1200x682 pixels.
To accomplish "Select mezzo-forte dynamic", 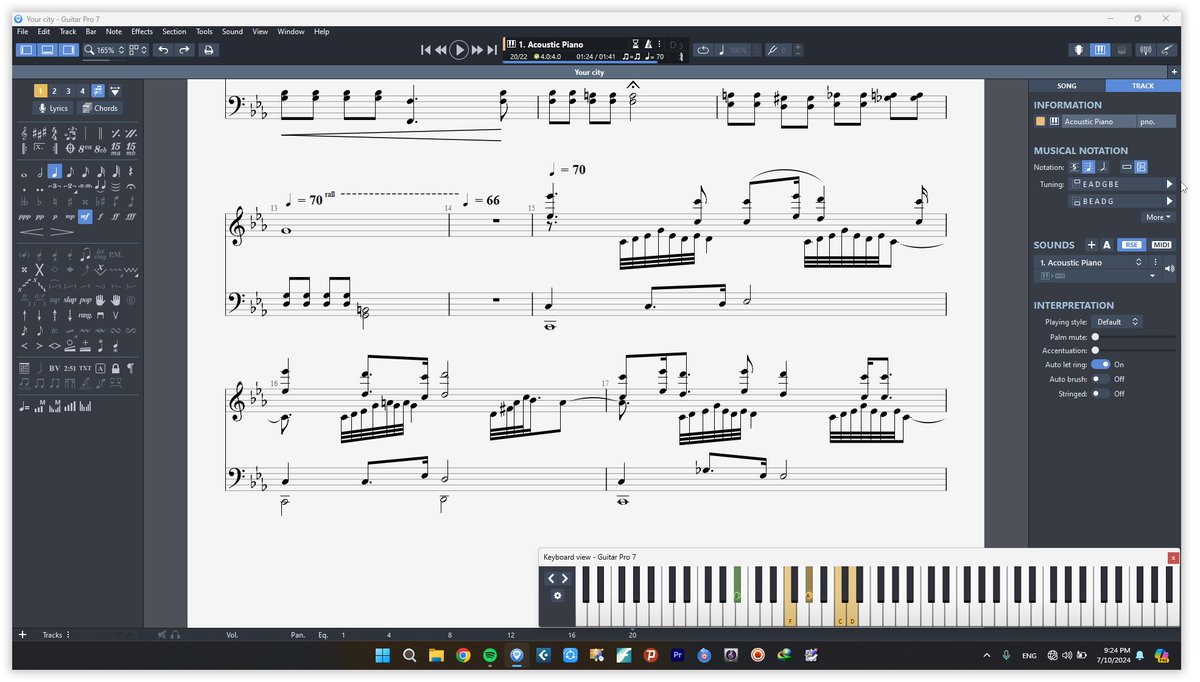I will pyautogui.click(x=85, y=216).
